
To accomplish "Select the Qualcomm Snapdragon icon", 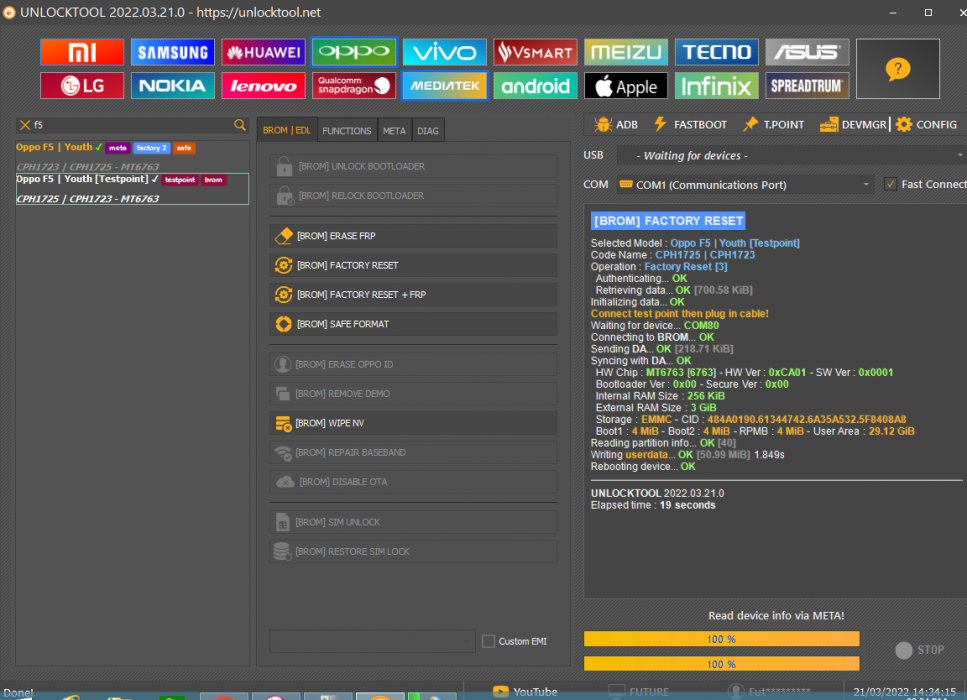I will [x=354, y=86].
